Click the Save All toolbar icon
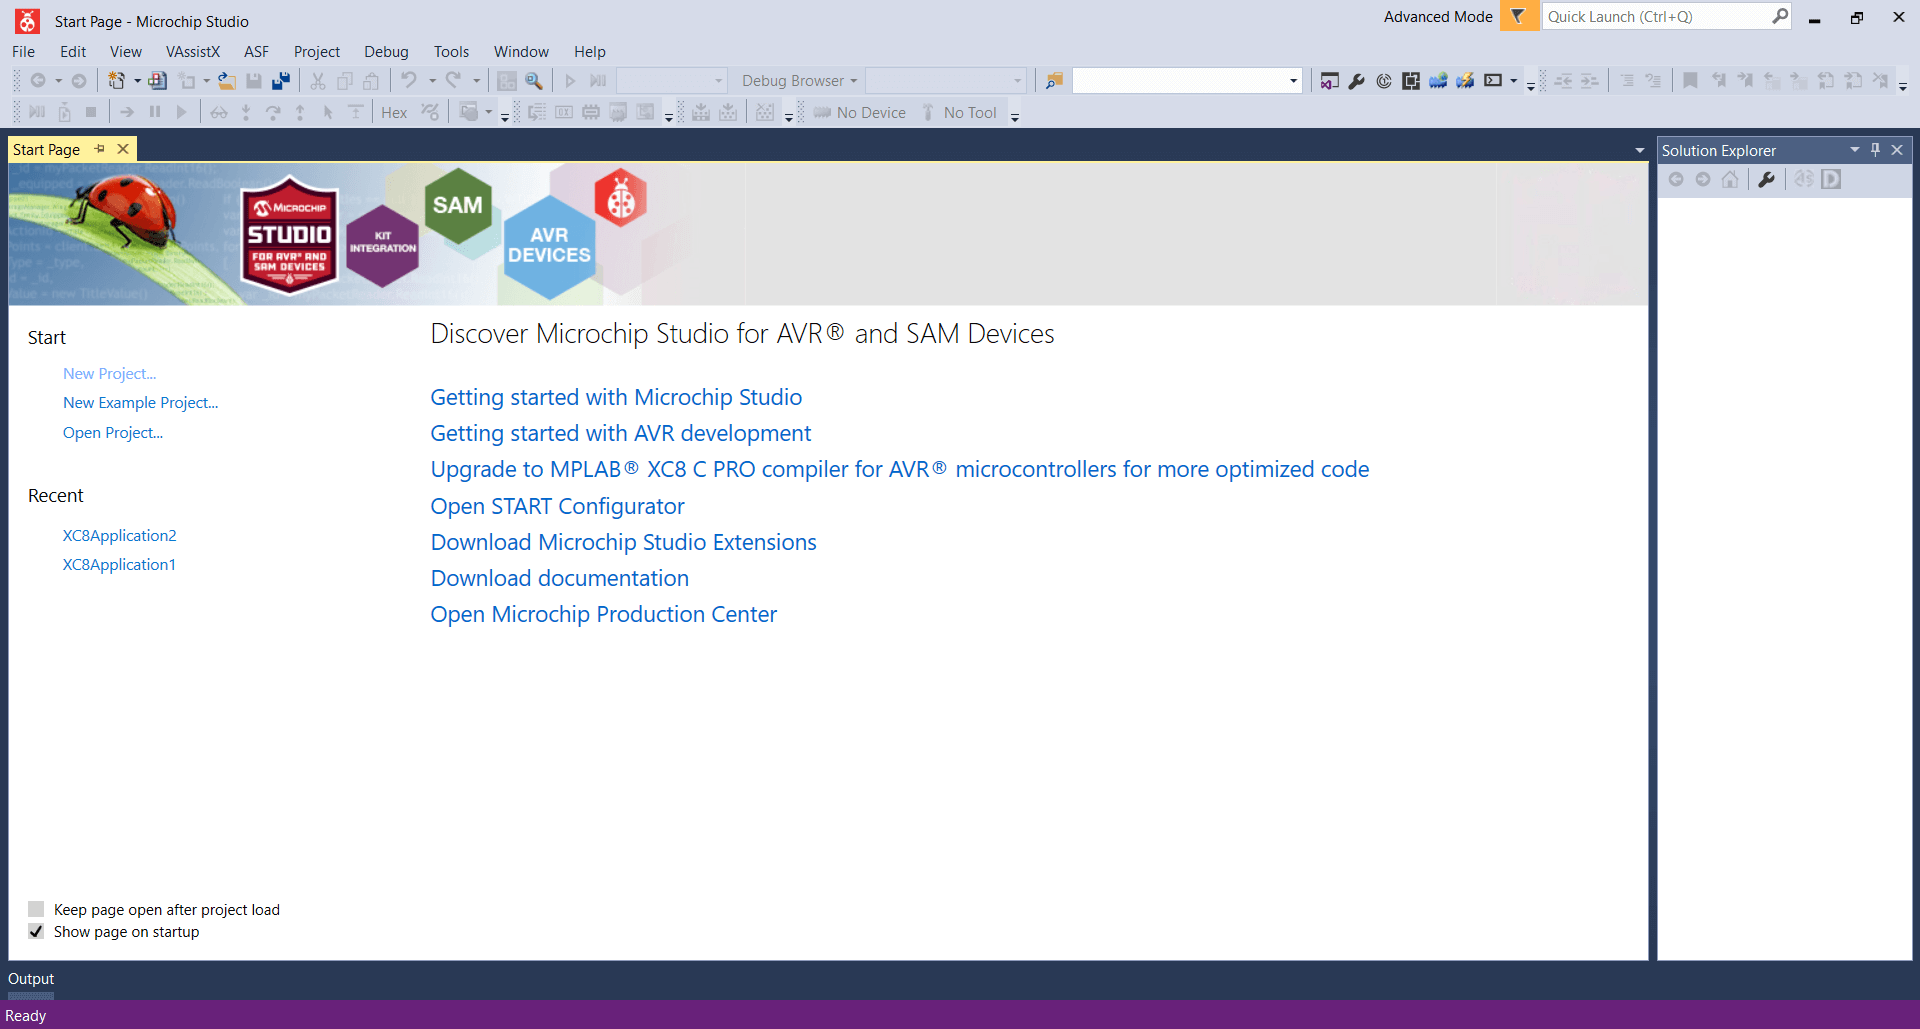The width and height of the screenshot is (1920, 1029). coord(281,81)
